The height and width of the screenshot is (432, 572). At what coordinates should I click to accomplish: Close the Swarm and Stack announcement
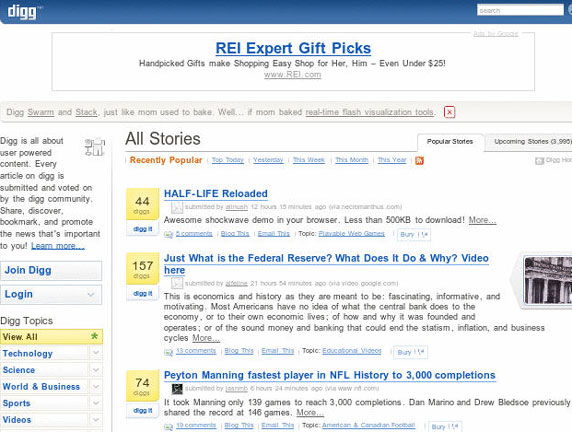[x=449, y=112]
